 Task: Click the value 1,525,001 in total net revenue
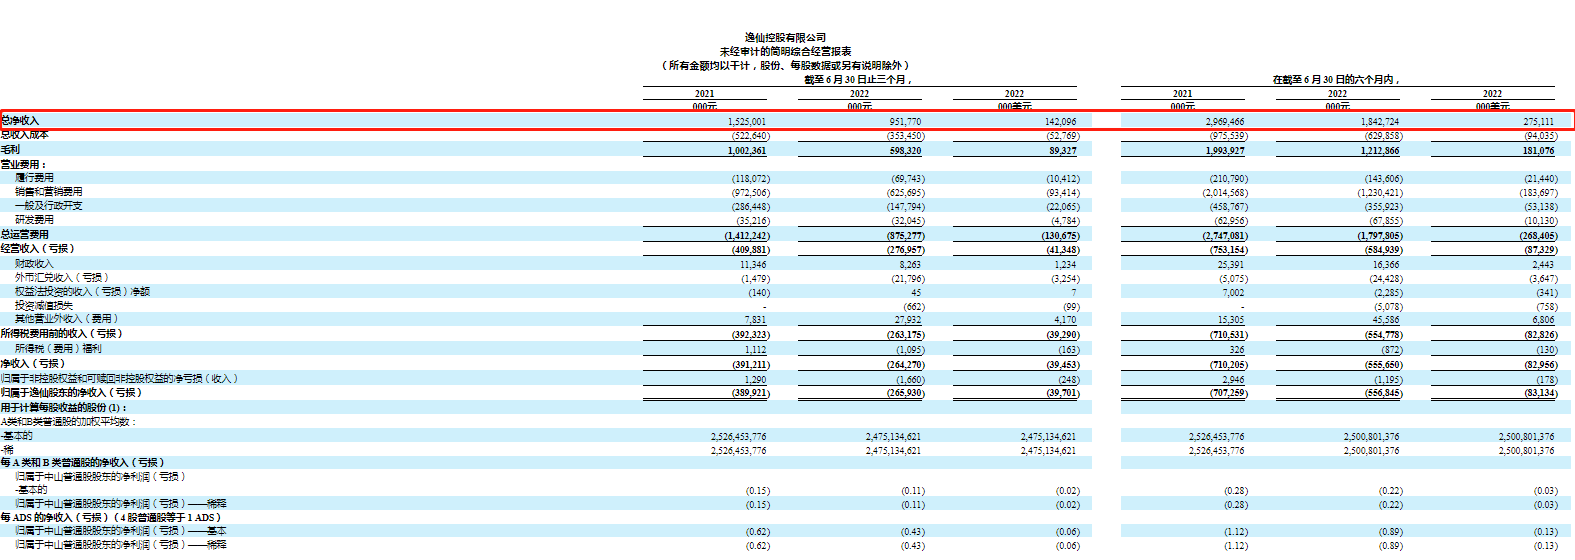tap(747, 121)
